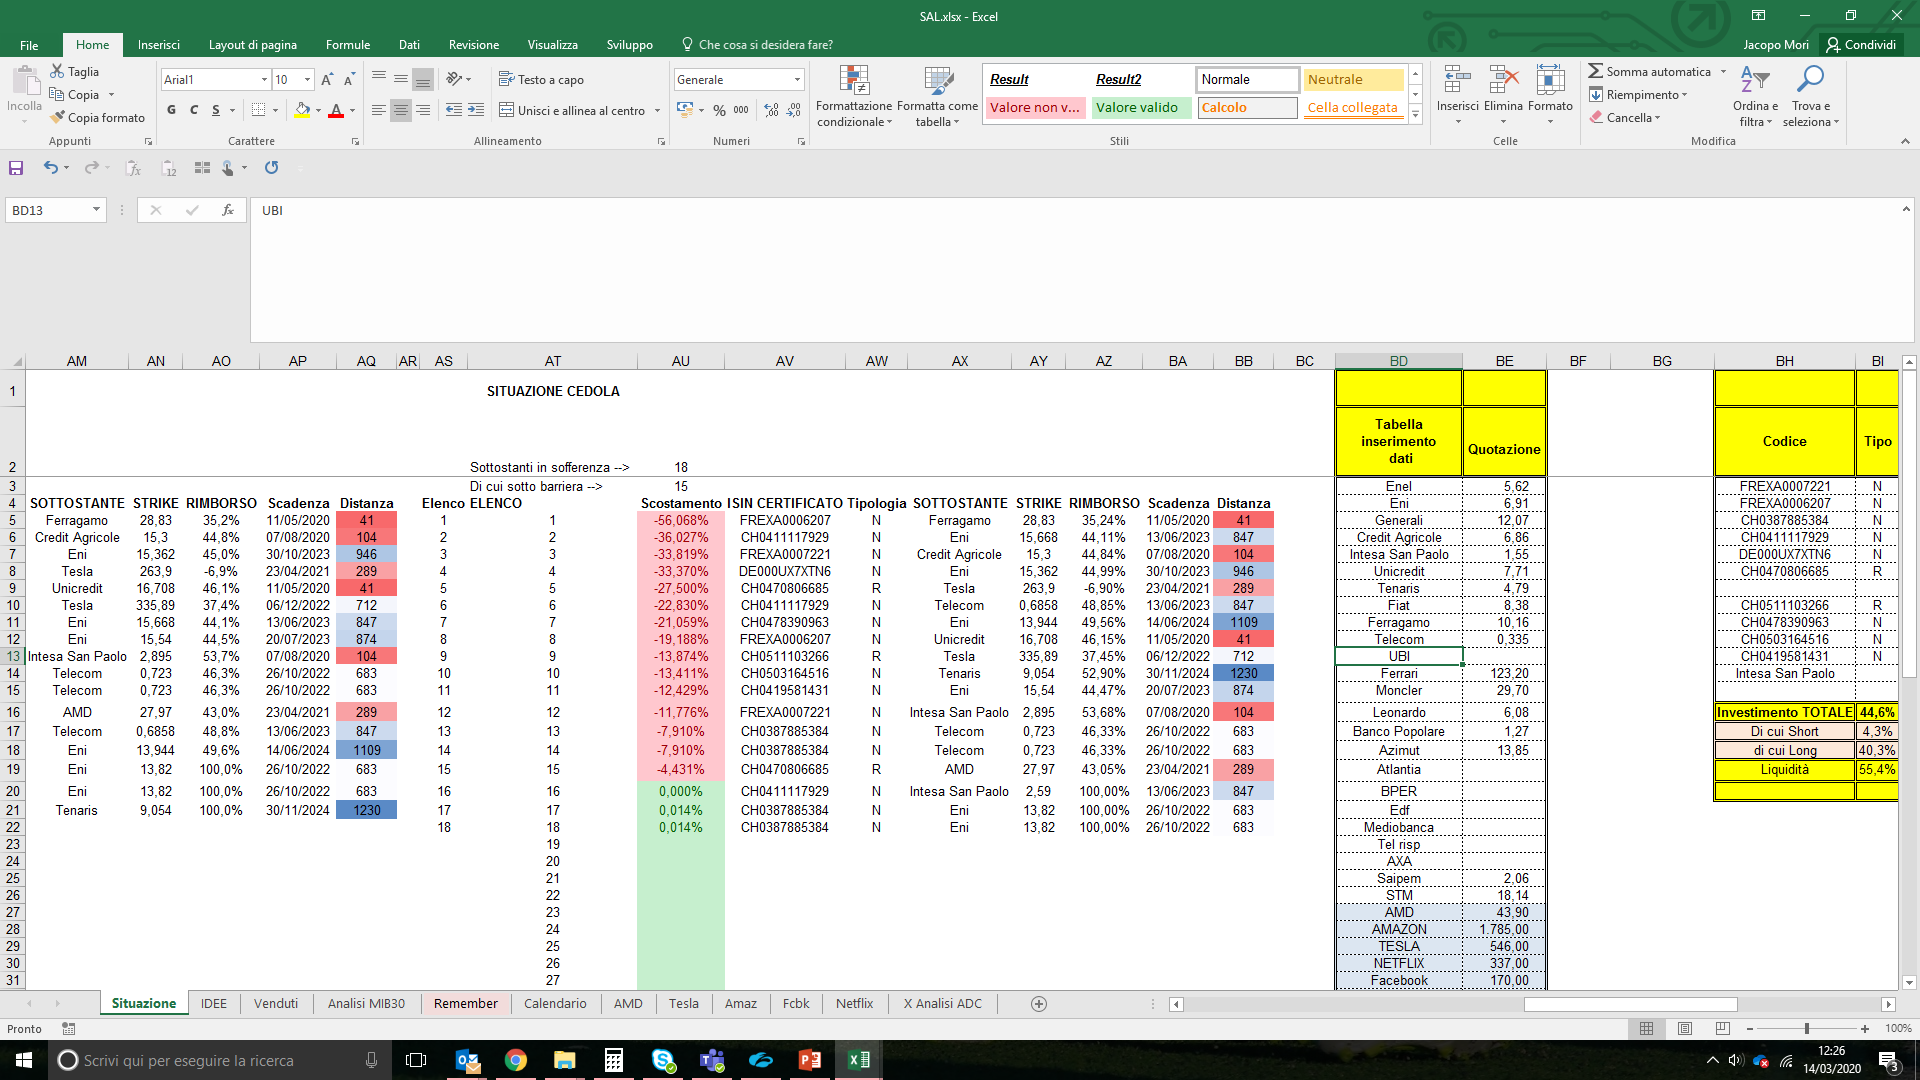
Task: Add a new sheet with plus button
Action: pos(1039,1004)
